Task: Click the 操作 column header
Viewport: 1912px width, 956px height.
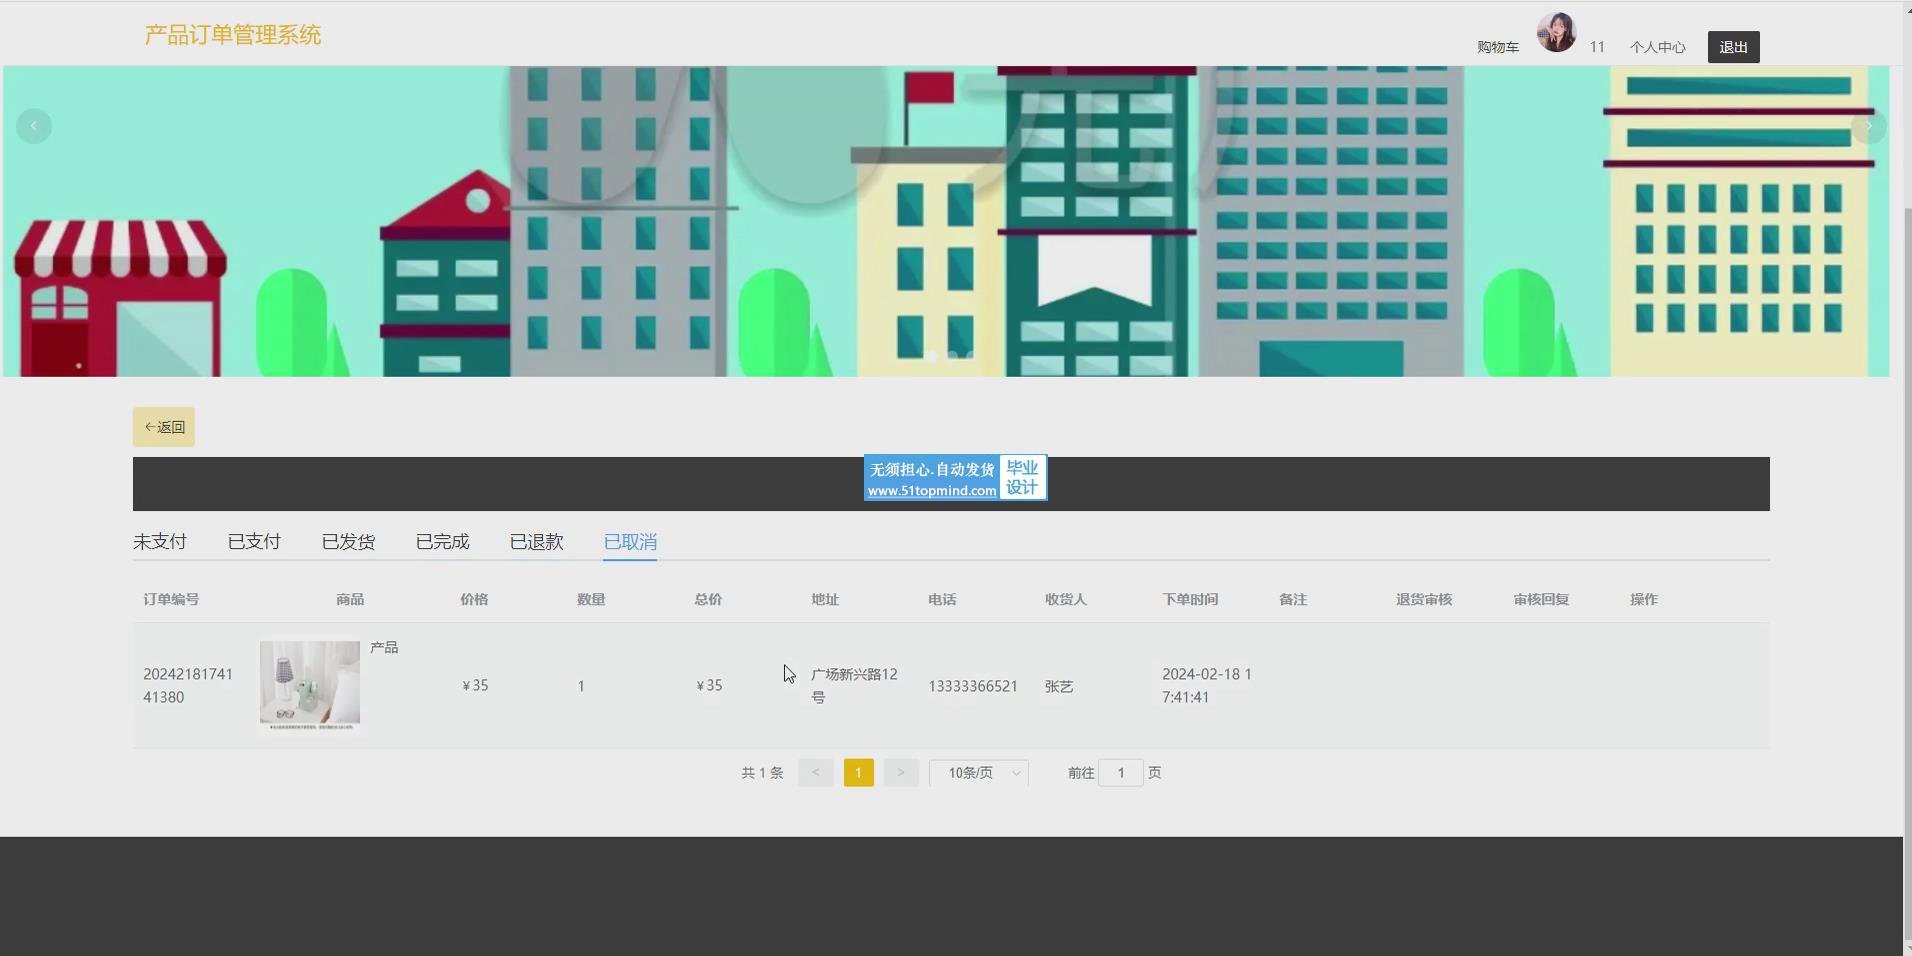Action: point(1644,599)
